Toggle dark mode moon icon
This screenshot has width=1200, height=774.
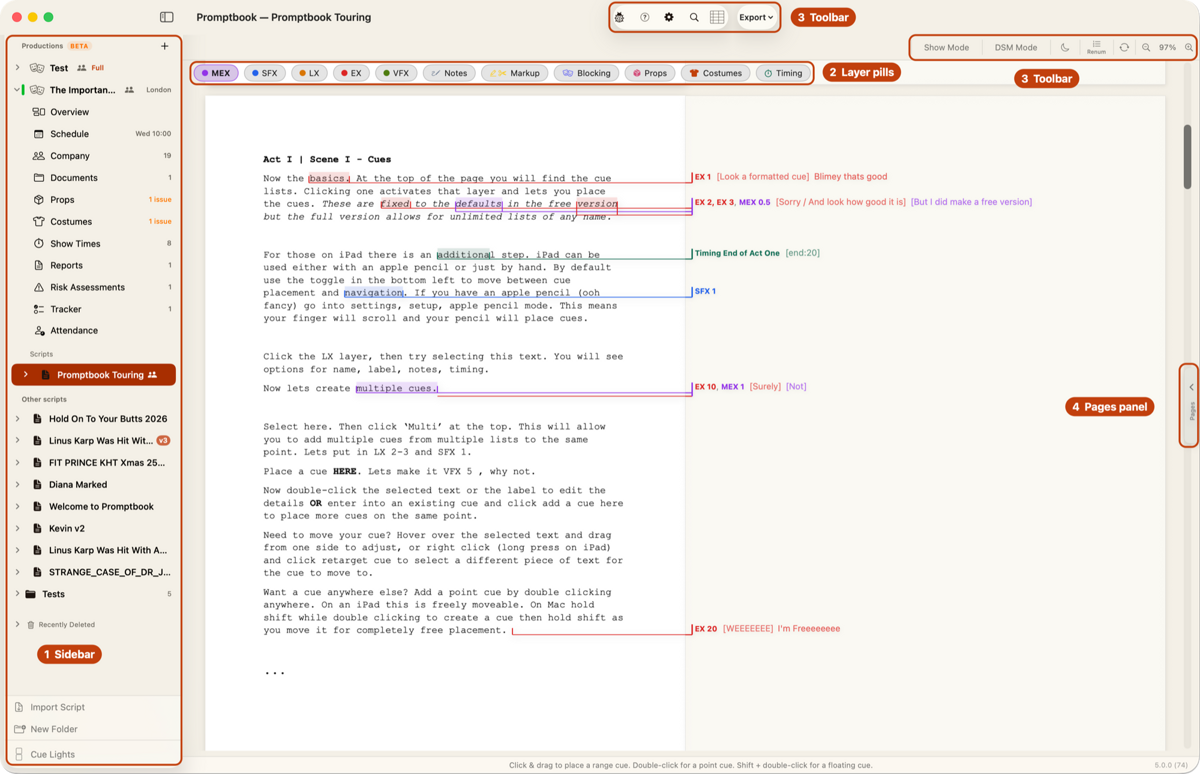[x=1065, y=47]
